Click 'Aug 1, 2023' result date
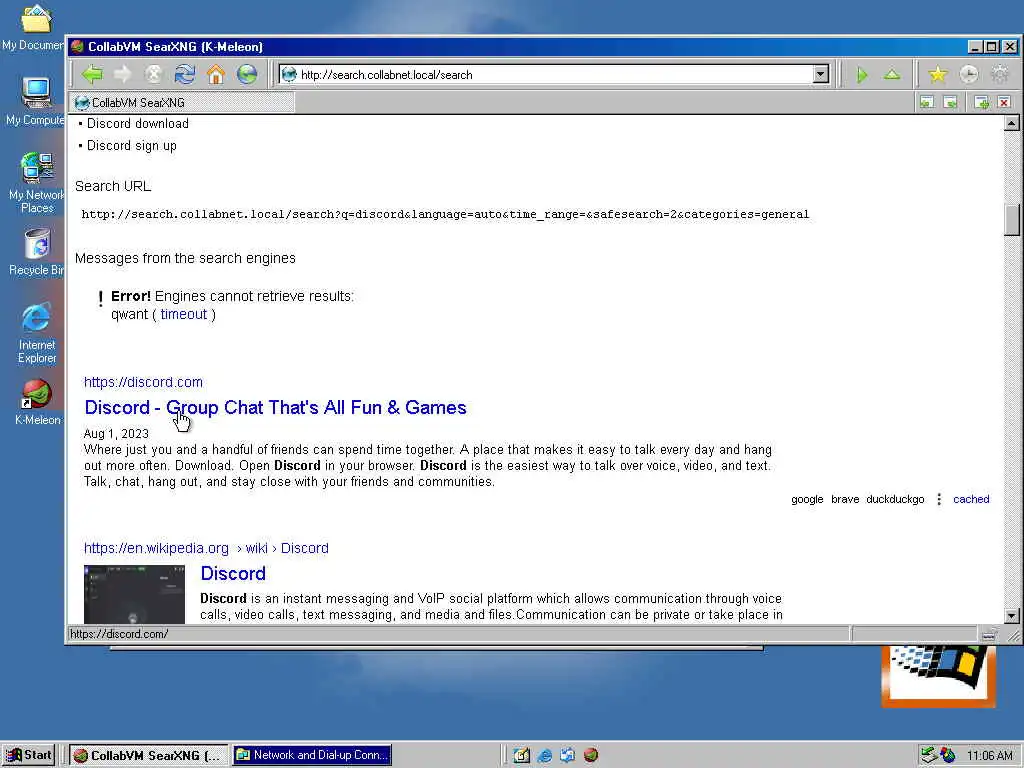1024x768 pixels. pos(116,434)
